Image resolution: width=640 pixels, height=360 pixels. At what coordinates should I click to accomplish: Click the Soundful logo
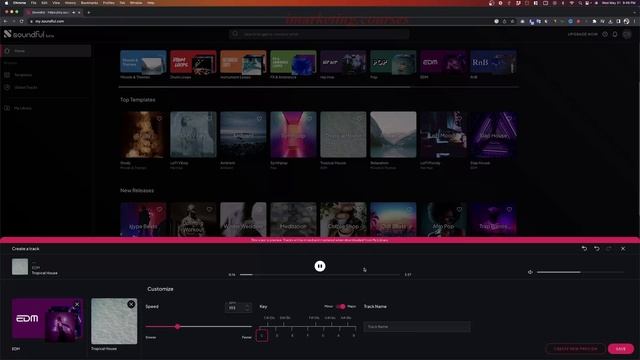pyautogui.click(x=29, y=34)
